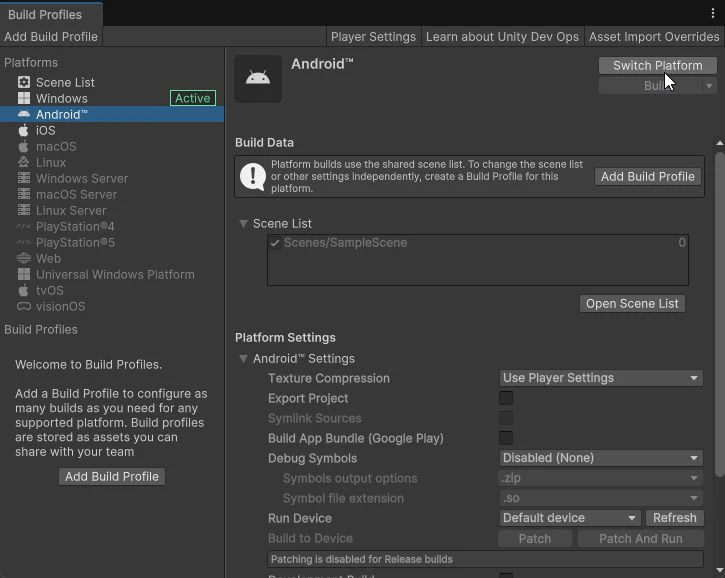Click the exclamation info bubble icon
The image size is (725, 578).
click(x=253, y=176)
